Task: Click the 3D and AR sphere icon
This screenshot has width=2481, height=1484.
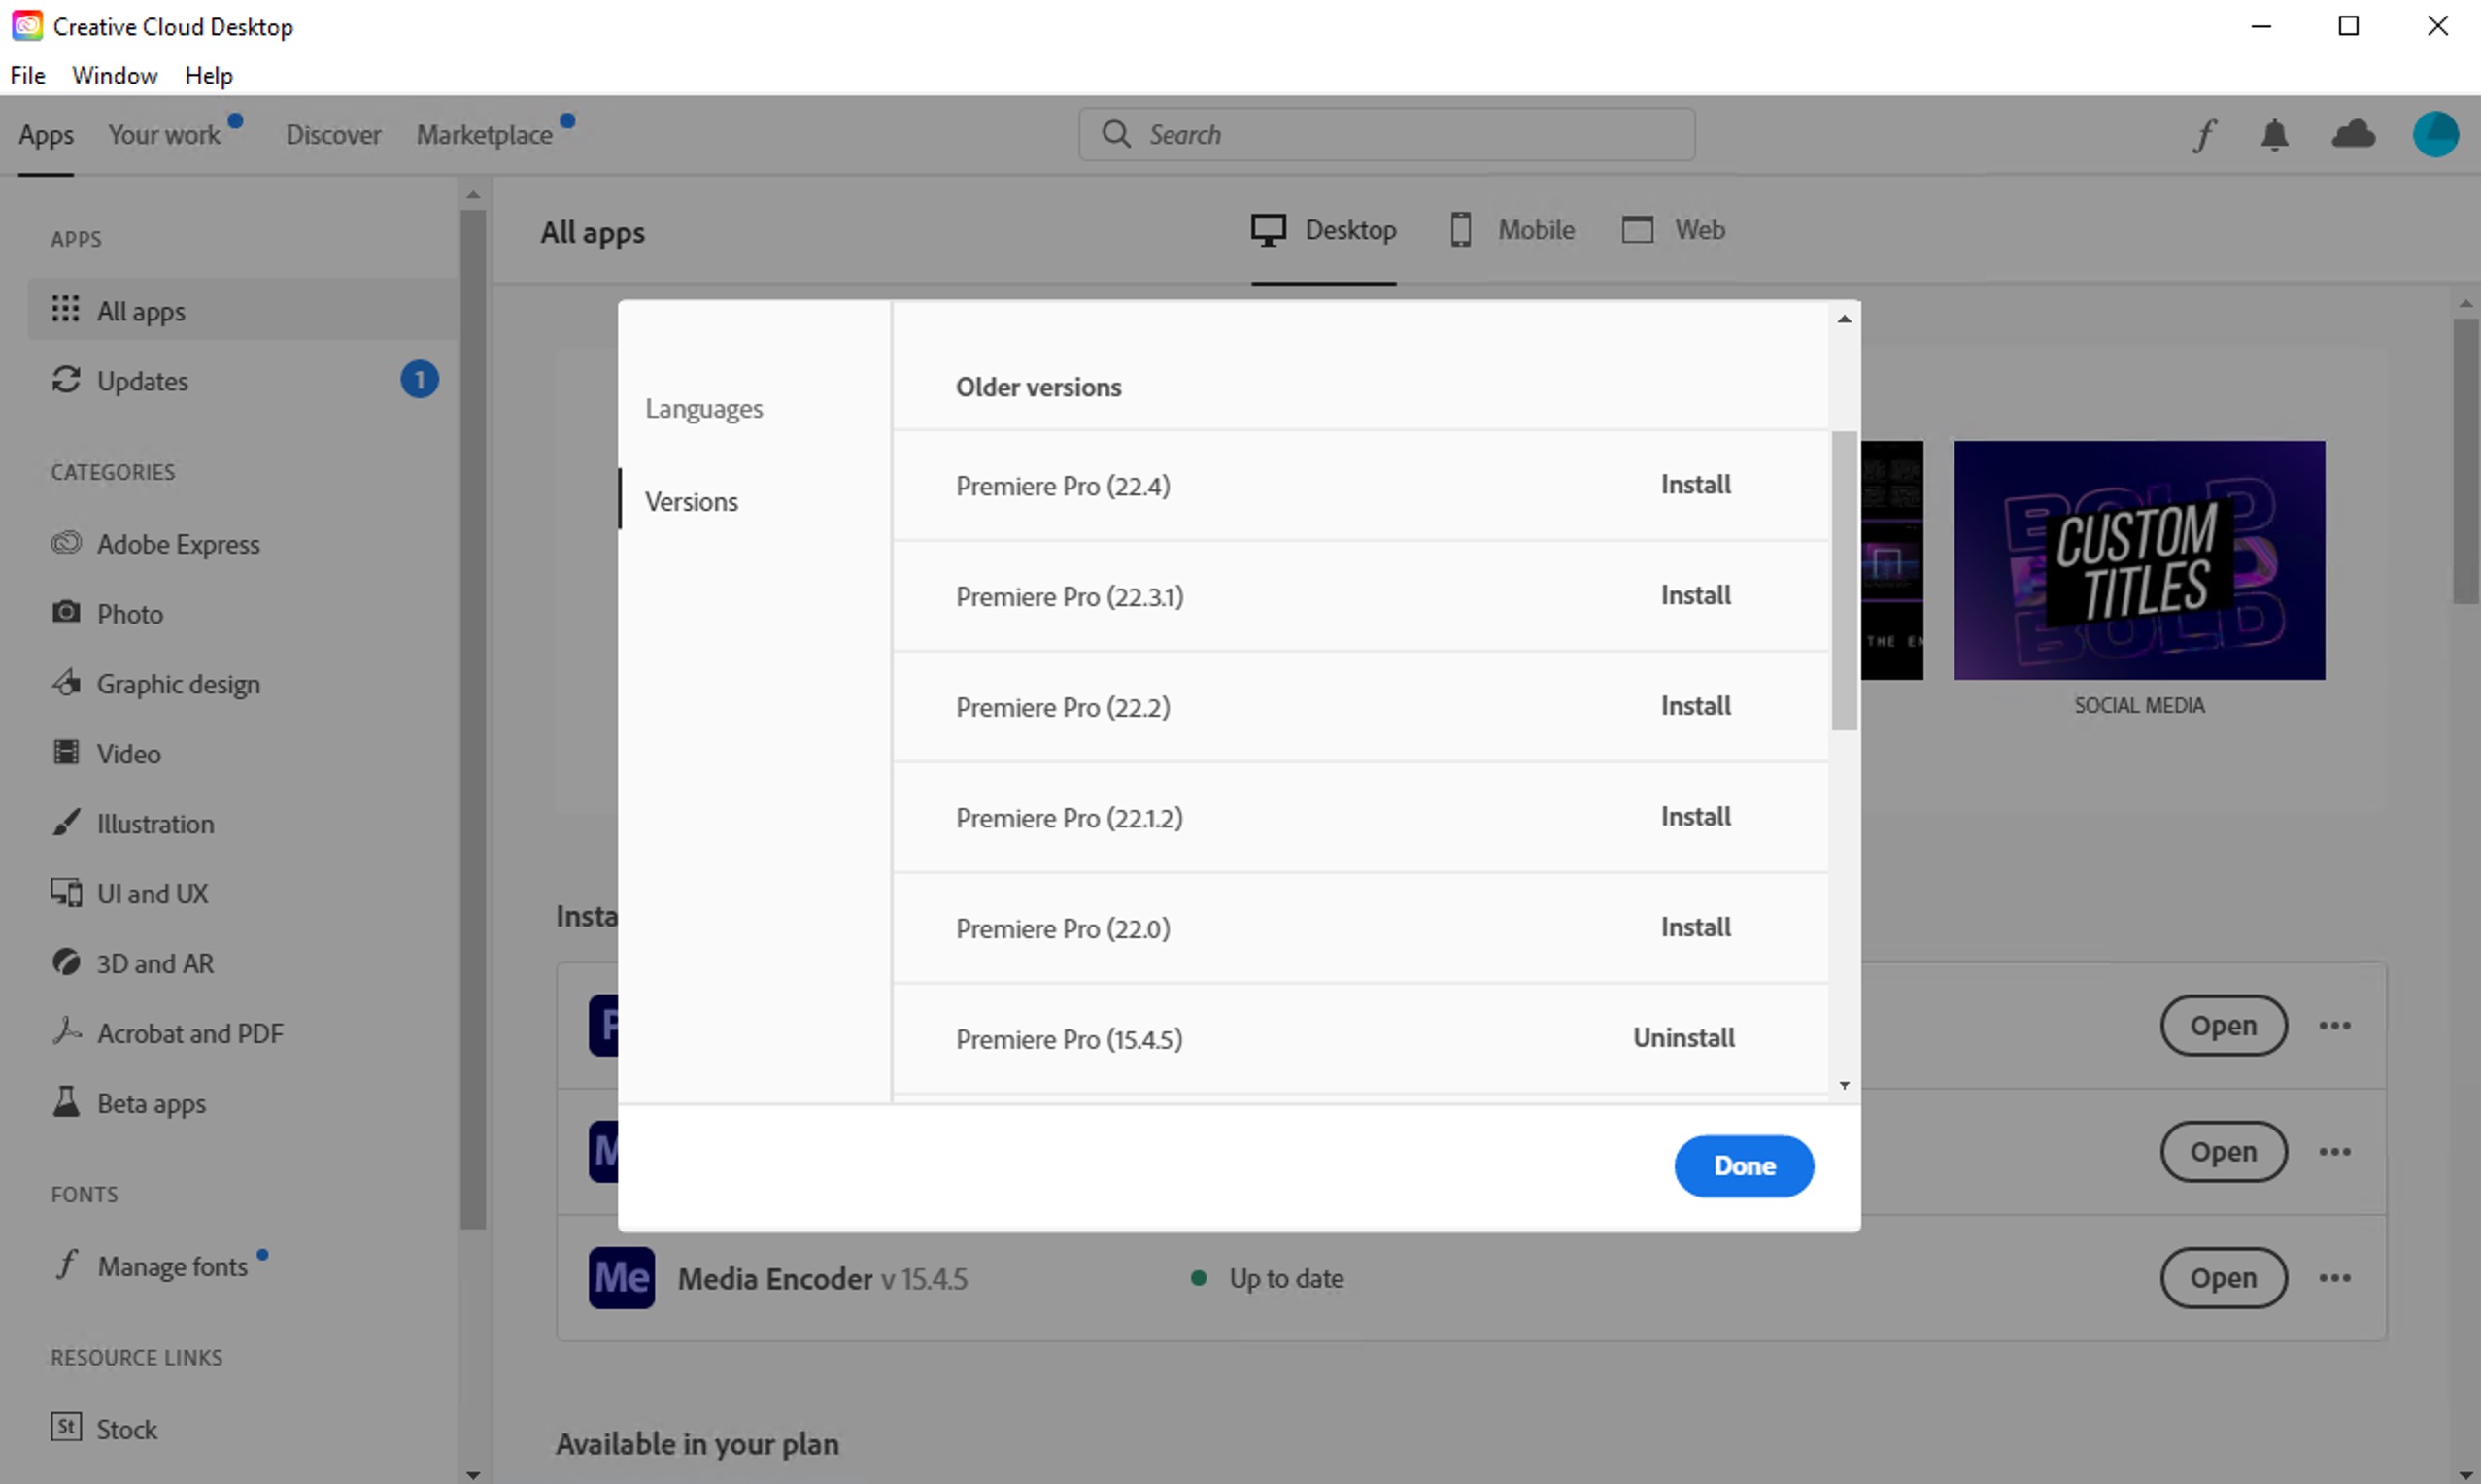Action: tap(66, 962)
